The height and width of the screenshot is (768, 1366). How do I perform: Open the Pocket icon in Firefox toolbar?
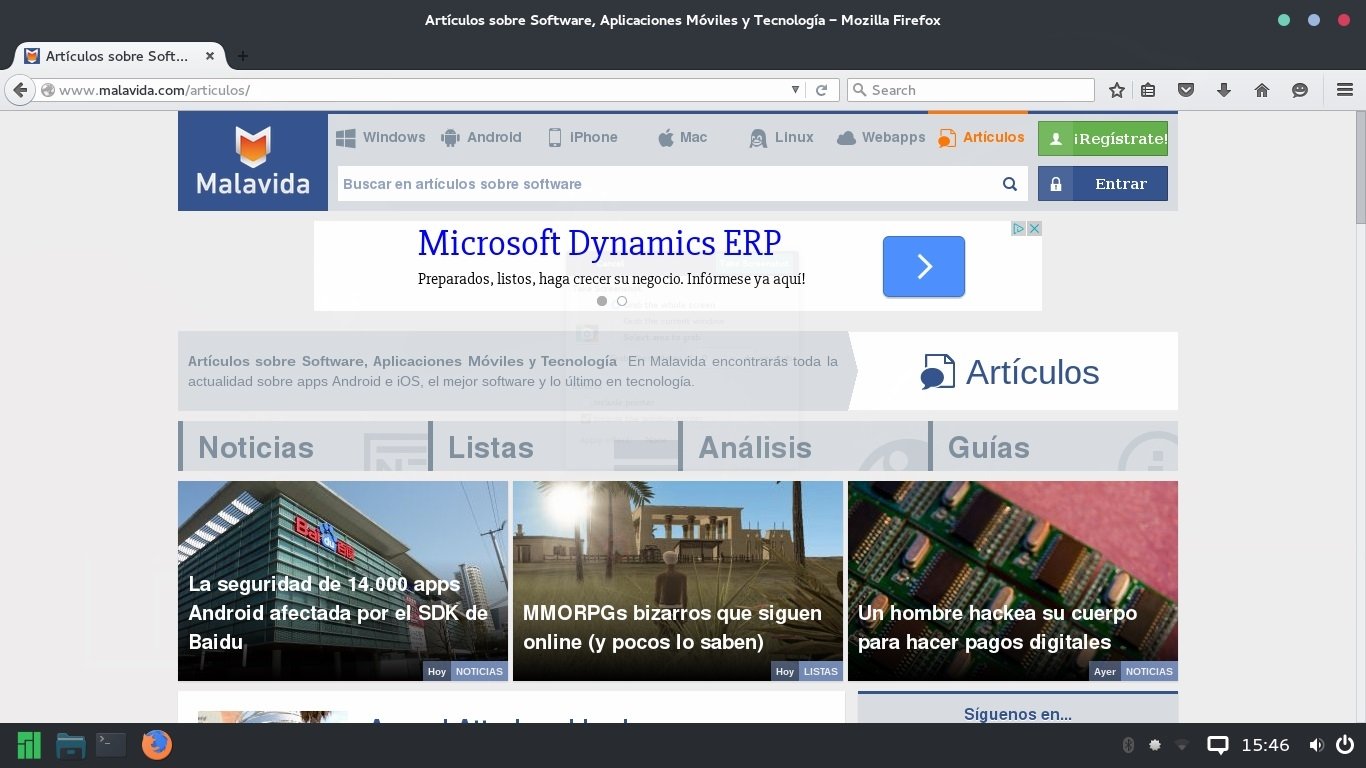(1186, 90)
